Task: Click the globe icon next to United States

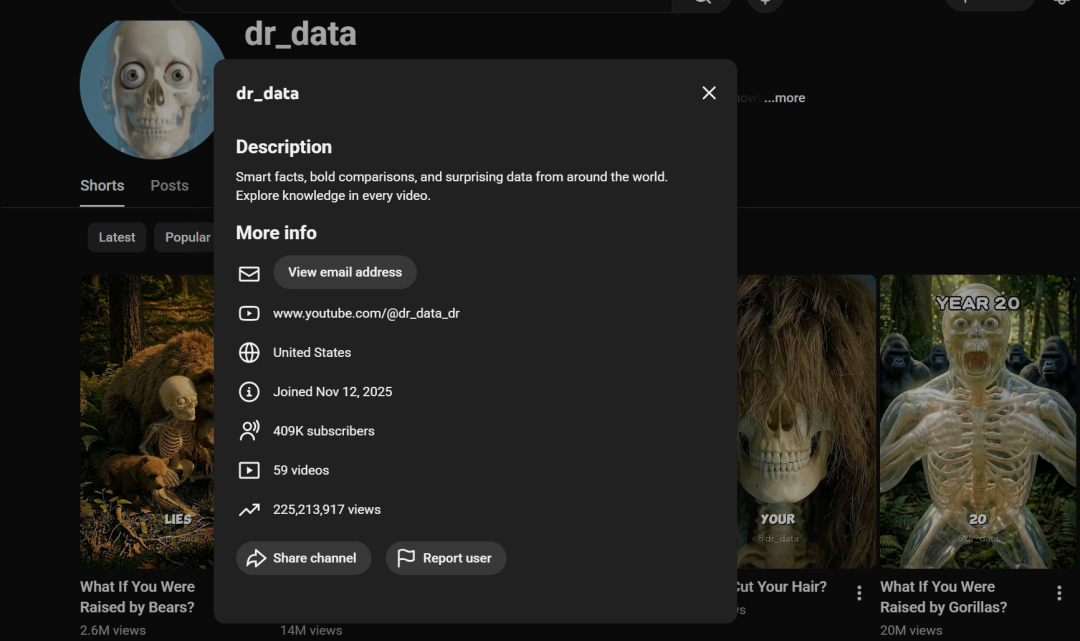Action: click(249, 353)
